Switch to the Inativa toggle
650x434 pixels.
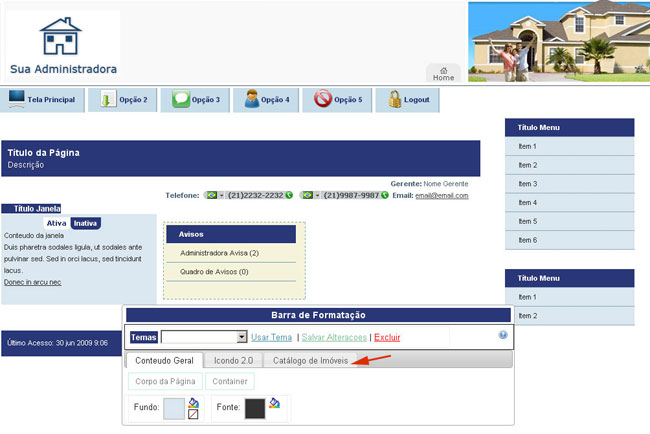(85, 223)
